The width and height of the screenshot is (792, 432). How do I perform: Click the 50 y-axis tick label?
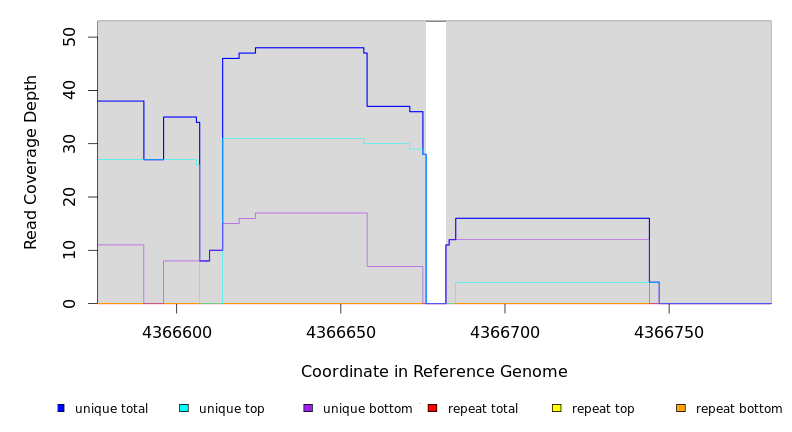[x=69, y=37]
